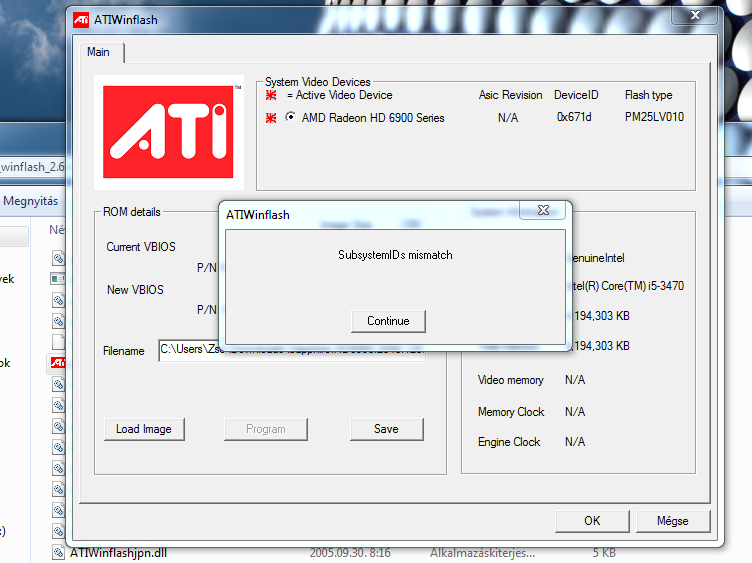The height and width of the screenshot is (563, 752).
Task: Click the Engine Clock label
Action: click(x=509, y=442)
